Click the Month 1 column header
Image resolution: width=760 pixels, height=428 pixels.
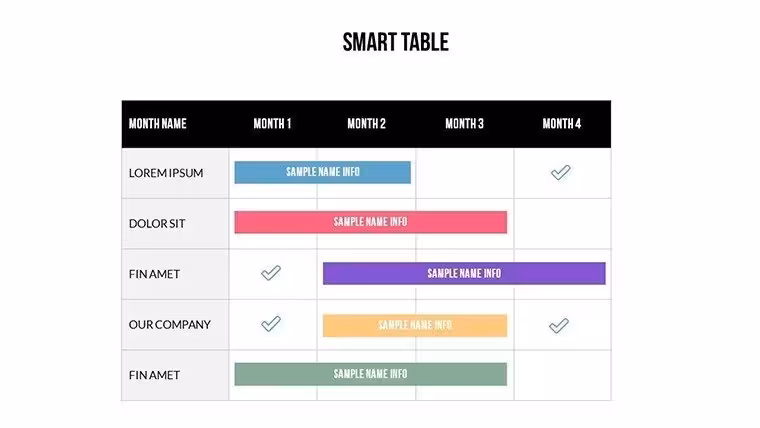coord(272,124)
